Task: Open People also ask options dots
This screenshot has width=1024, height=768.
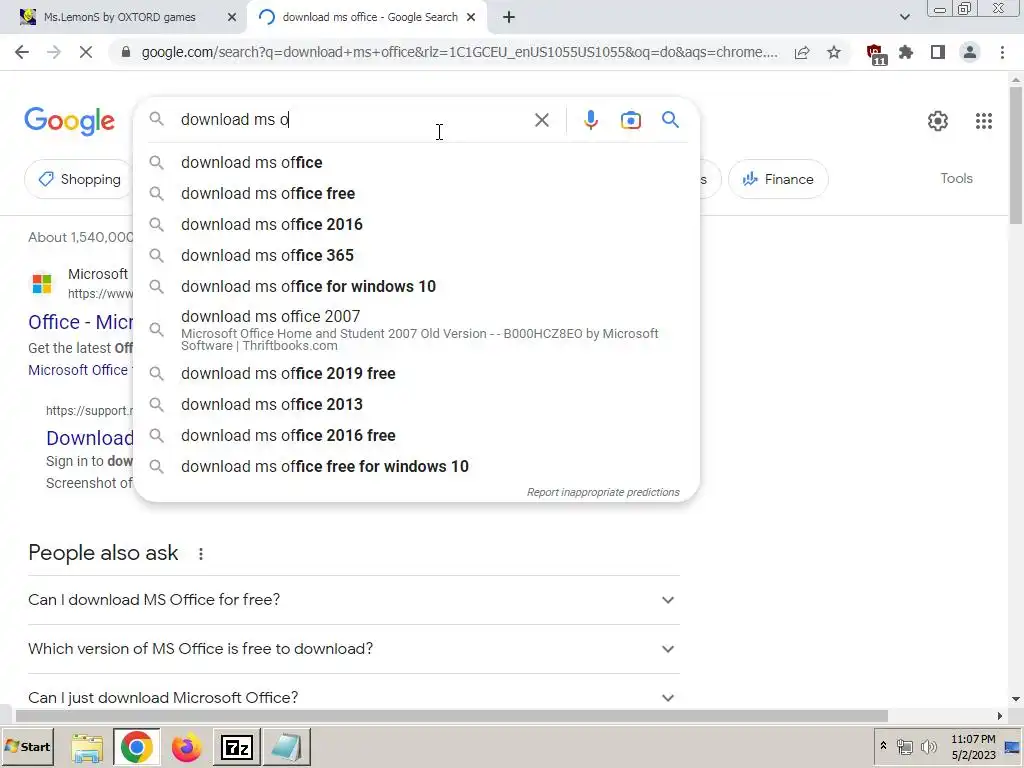Action: [x=200, y=554]
